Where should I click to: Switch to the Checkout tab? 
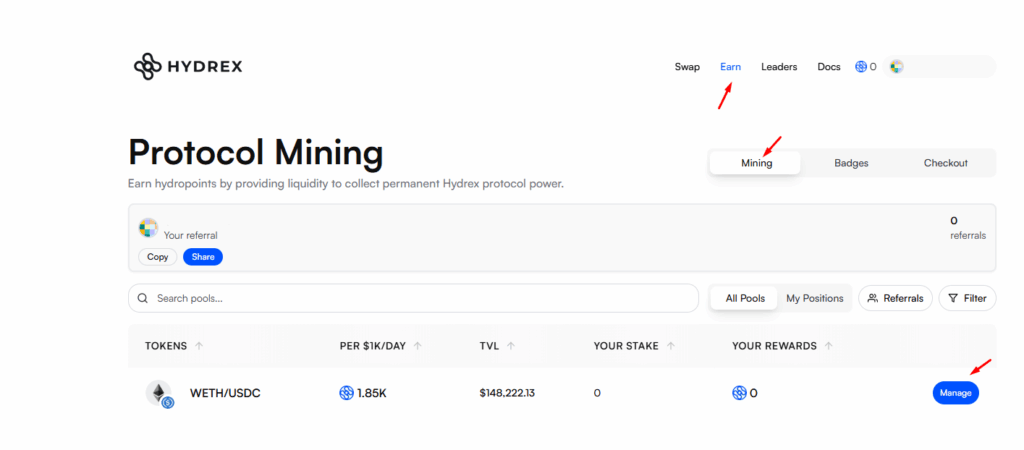pyautogui.click(x=946, y=163)
